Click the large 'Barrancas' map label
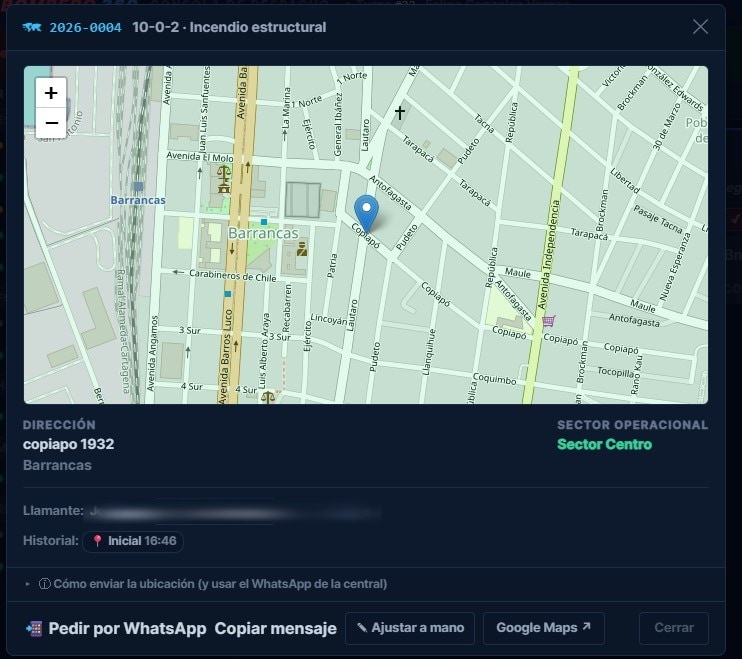This screenshot has height=659, width=742. (263, 233)
